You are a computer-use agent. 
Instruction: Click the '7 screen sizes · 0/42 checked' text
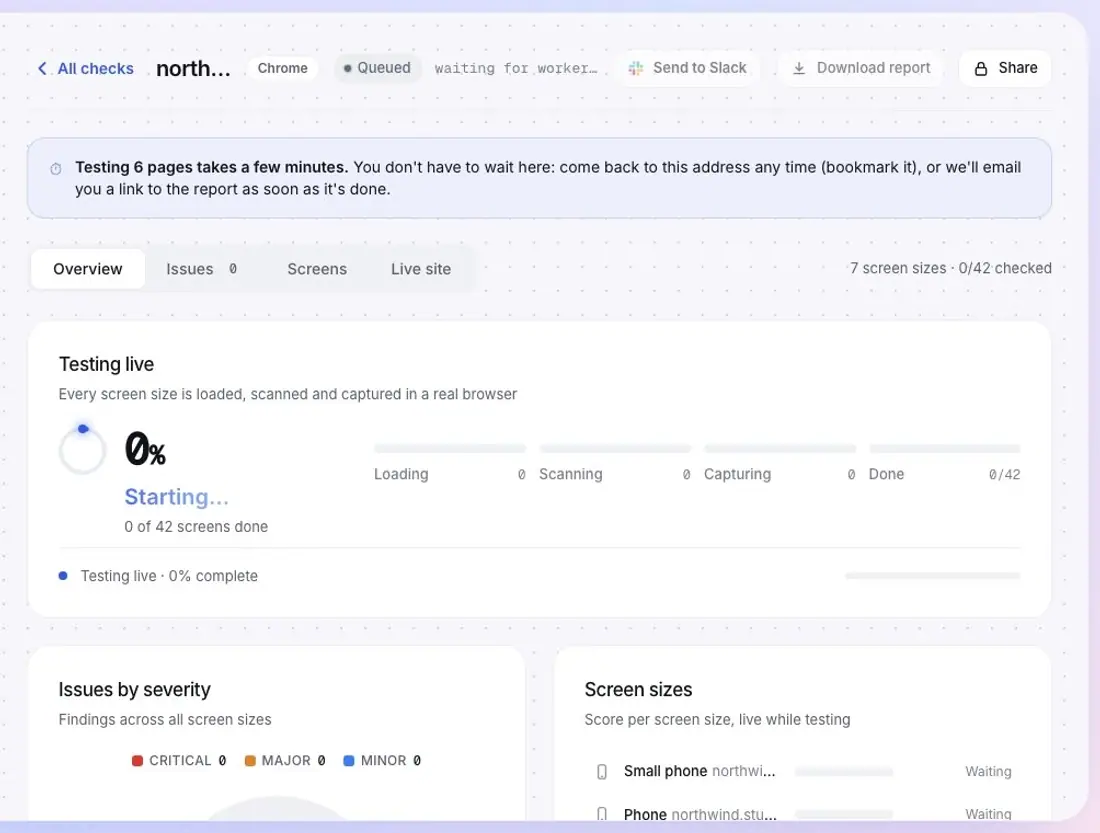click(x=951, y=268)
